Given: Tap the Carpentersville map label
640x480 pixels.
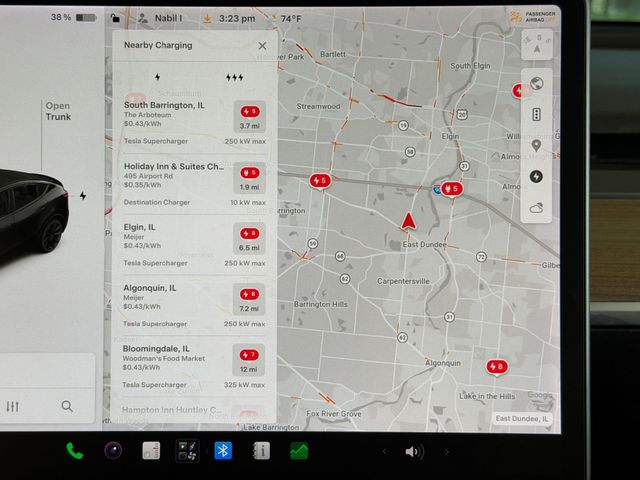Looking at the screenshot, I should (x=403, y=281).
